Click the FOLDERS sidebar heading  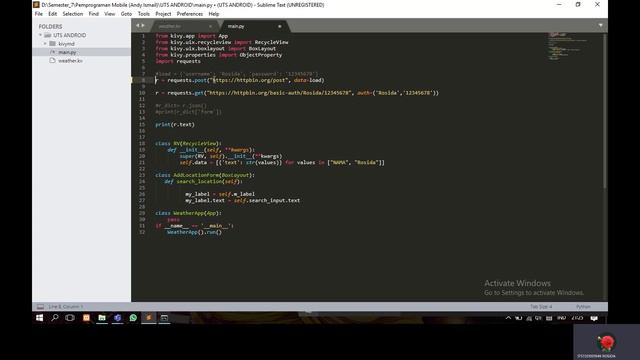point(50,27)
